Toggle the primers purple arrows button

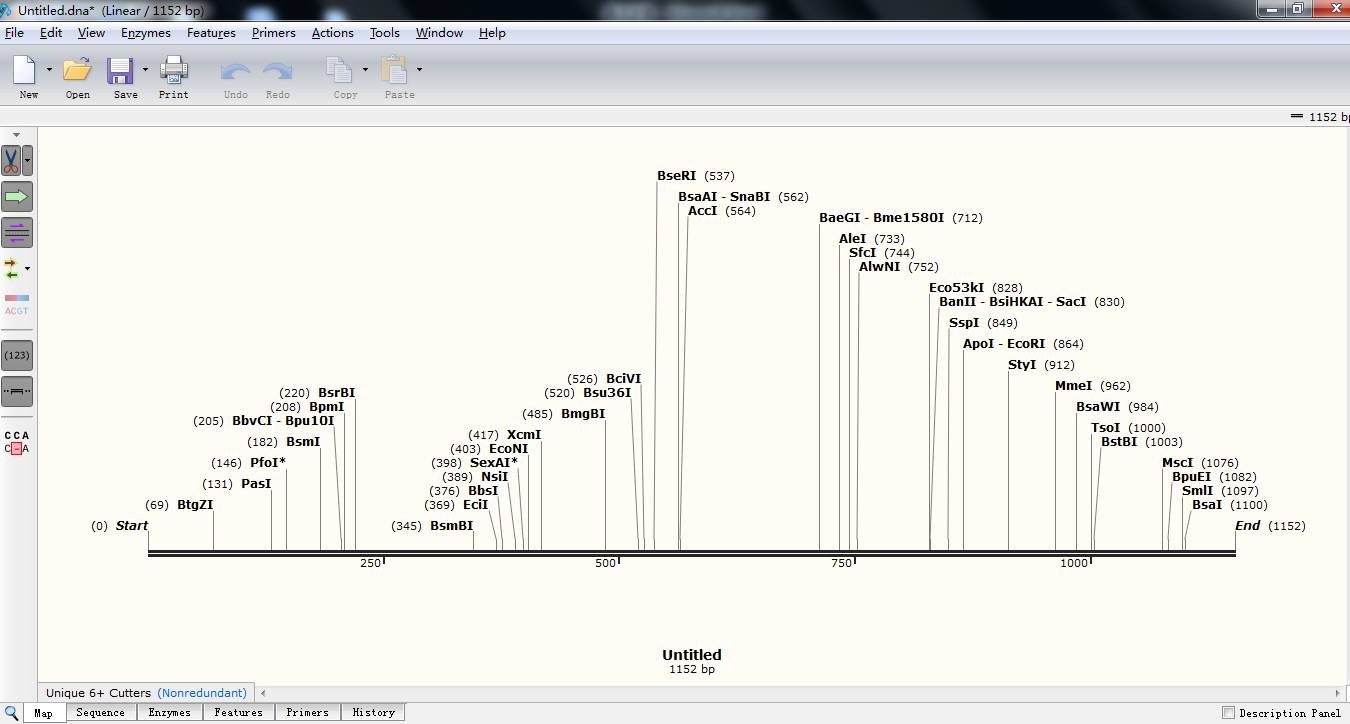click(17, 233)
